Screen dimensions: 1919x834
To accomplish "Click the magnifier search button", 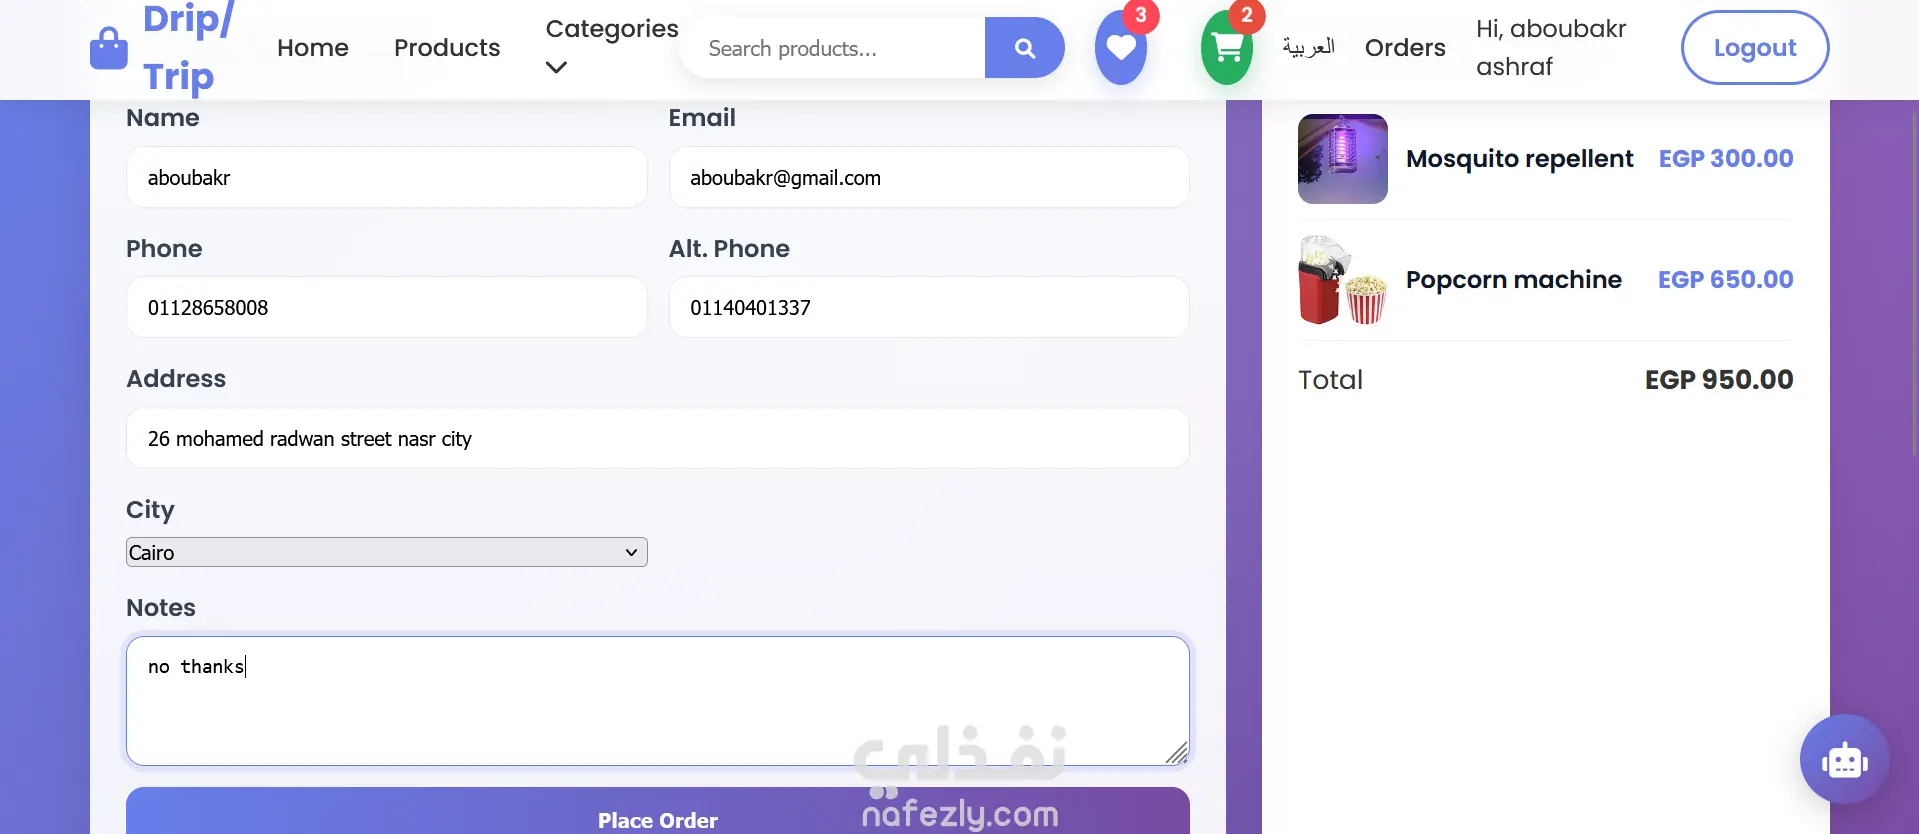I will [1024, 48].
